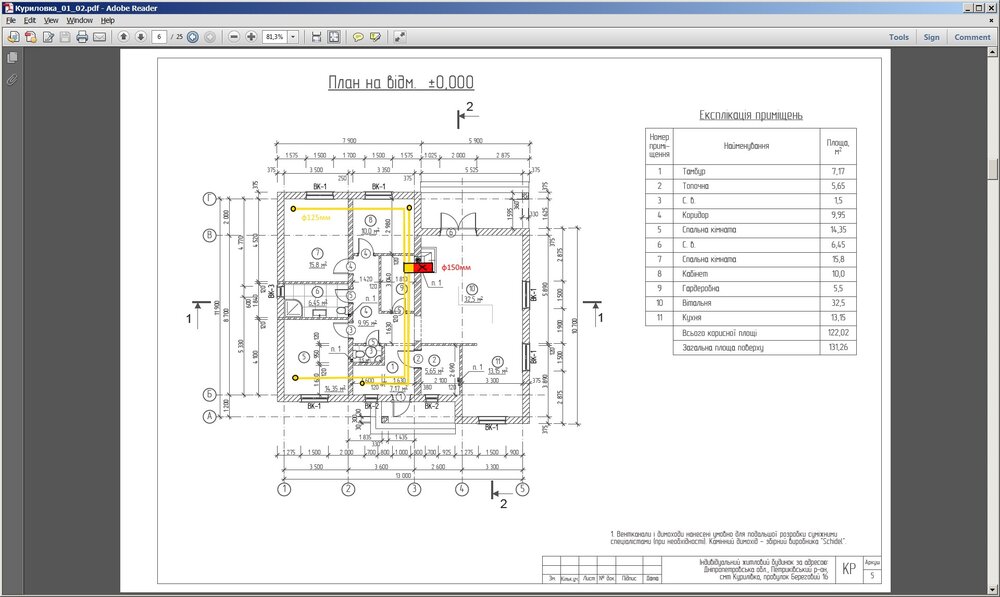The height and width of the screenshot is (597, 1000).
Task: Open the Attachments paperclip panel
Action: [11, 79]
